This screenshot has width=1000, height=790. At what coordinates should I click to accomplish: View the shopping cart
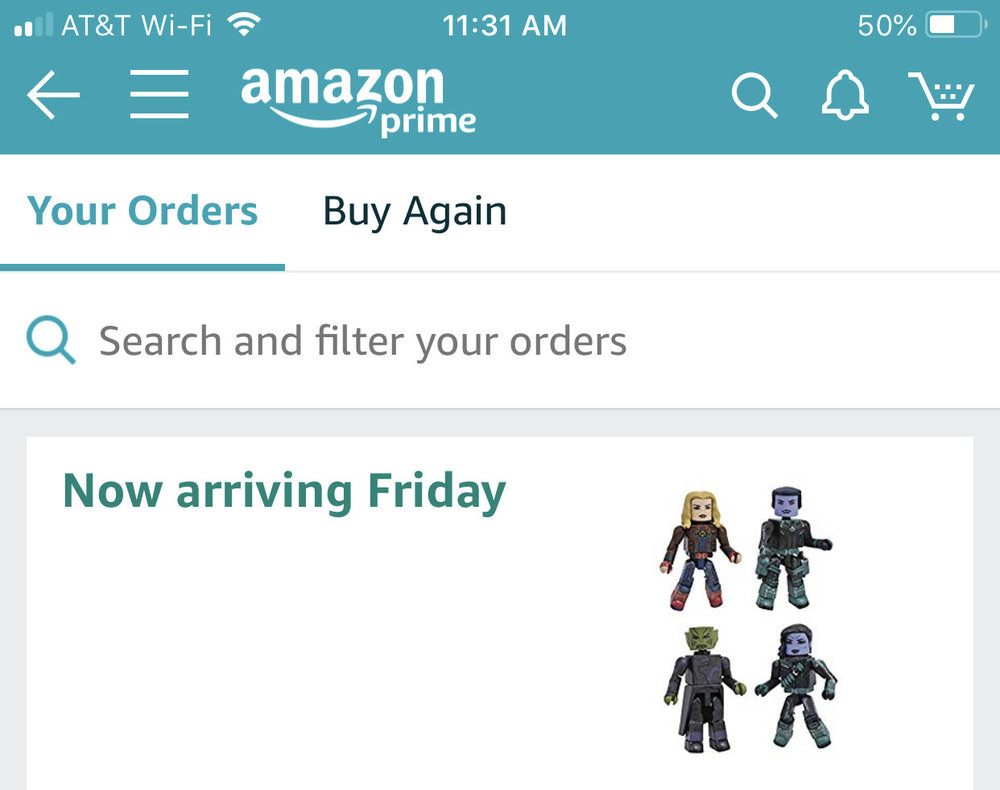coord(940,97)
